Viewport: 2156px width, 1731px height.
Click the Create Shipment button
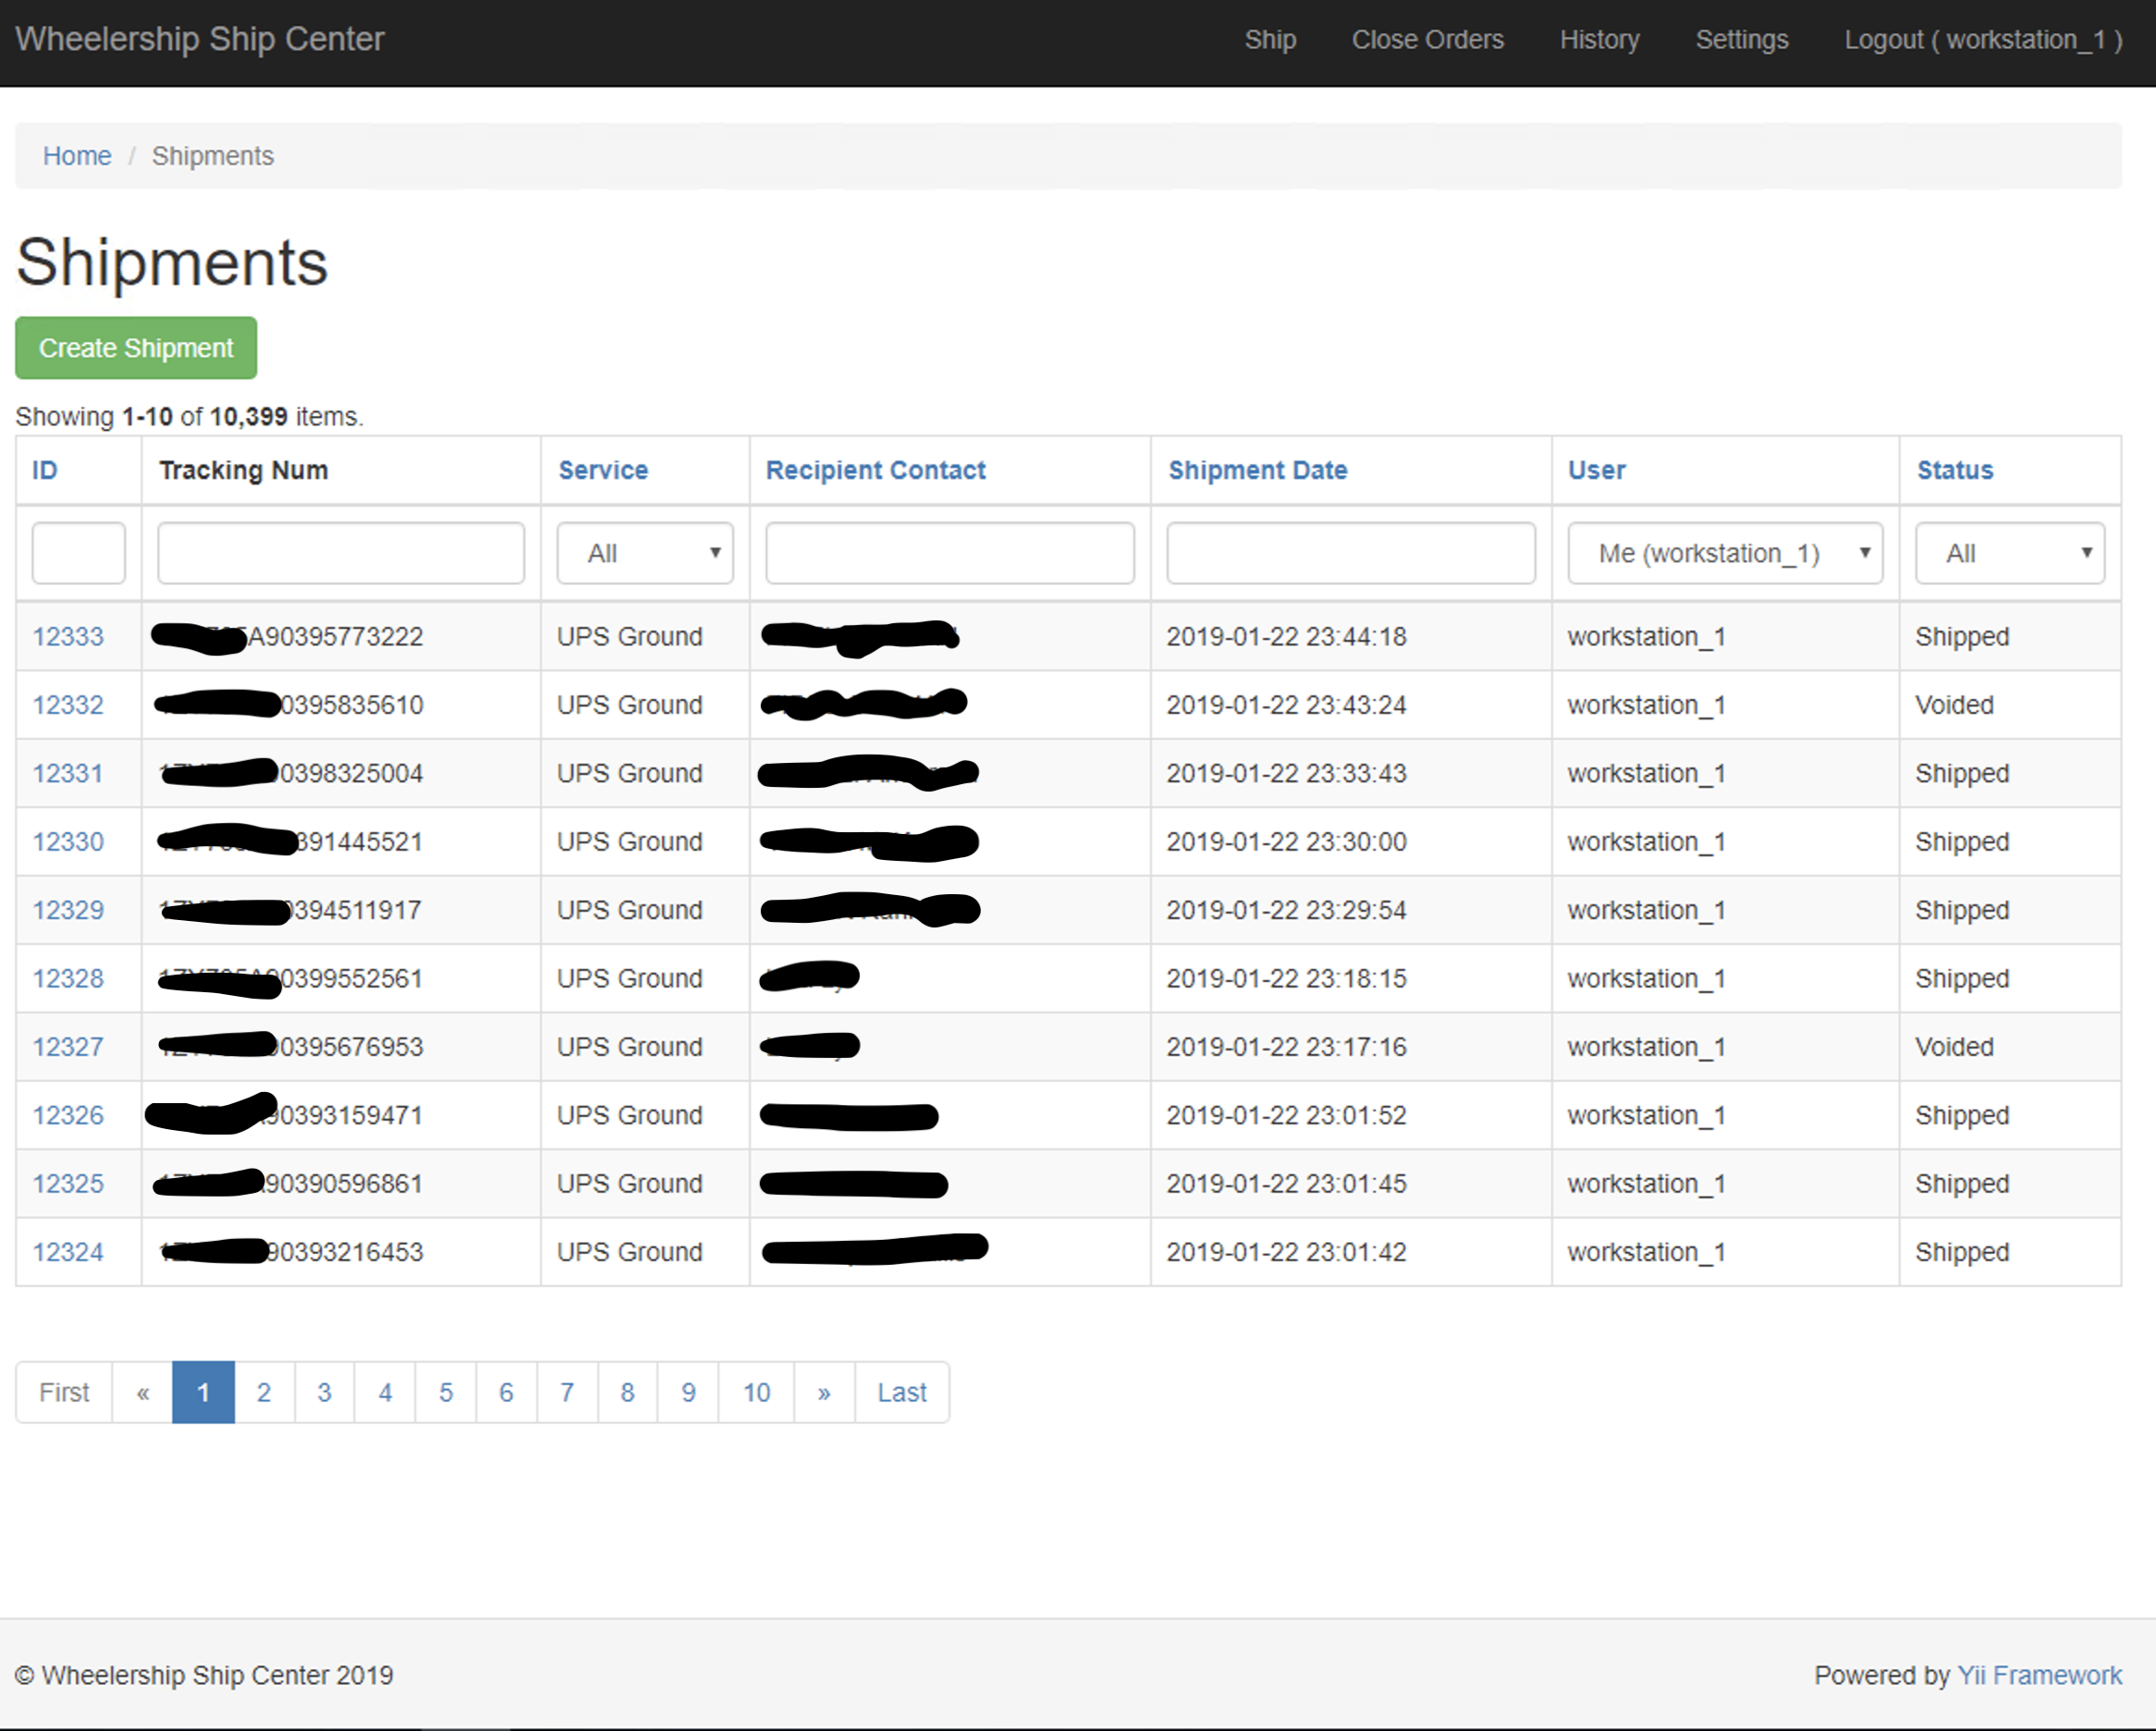pyautogui.click(x=135, y=348)
